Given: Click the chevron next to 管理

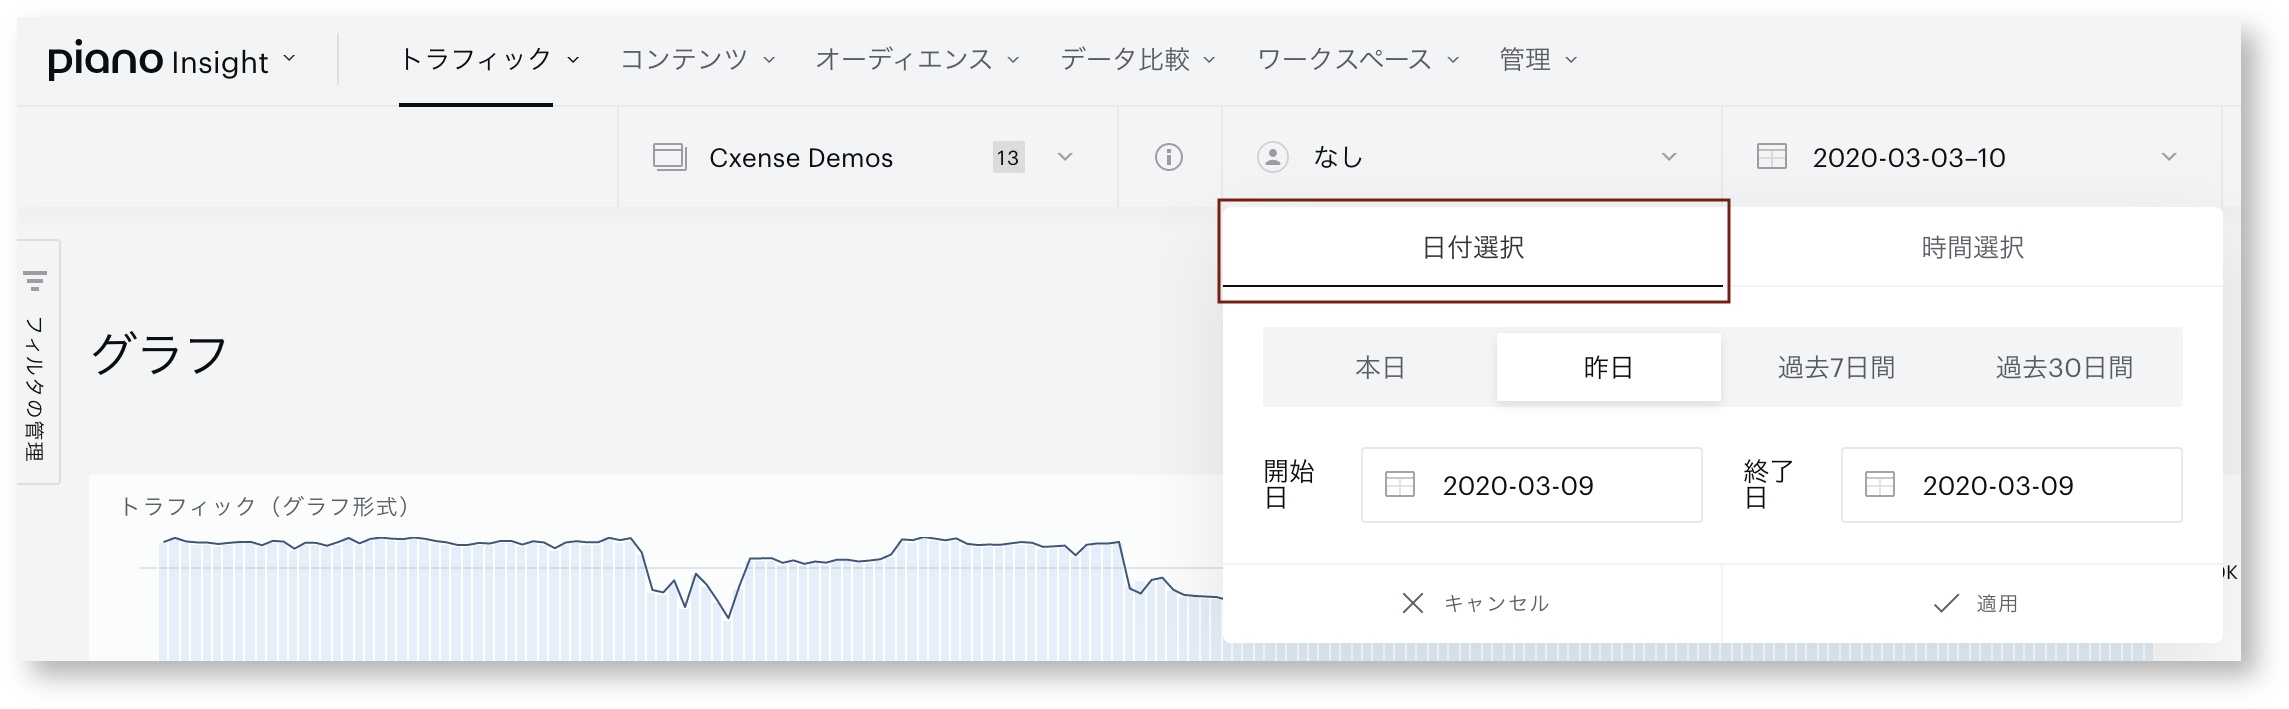Looking at the screenshot, I should pos(1570,60).
